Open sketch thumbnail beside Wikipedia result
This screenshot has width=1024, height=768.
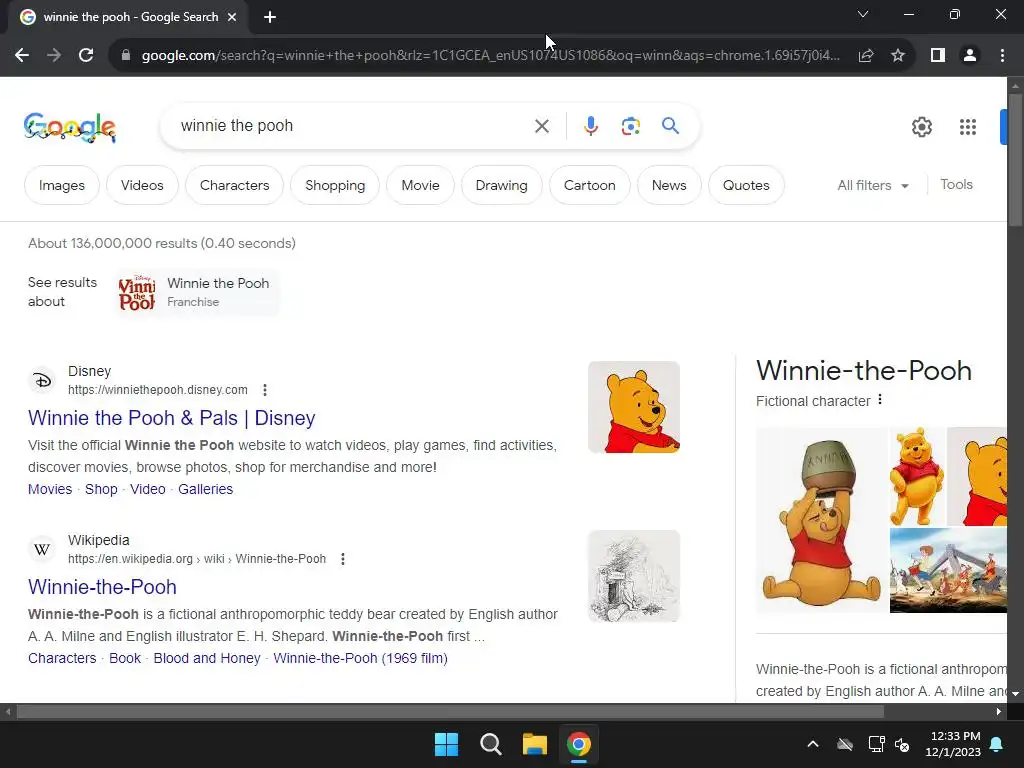tap(633, 576)
